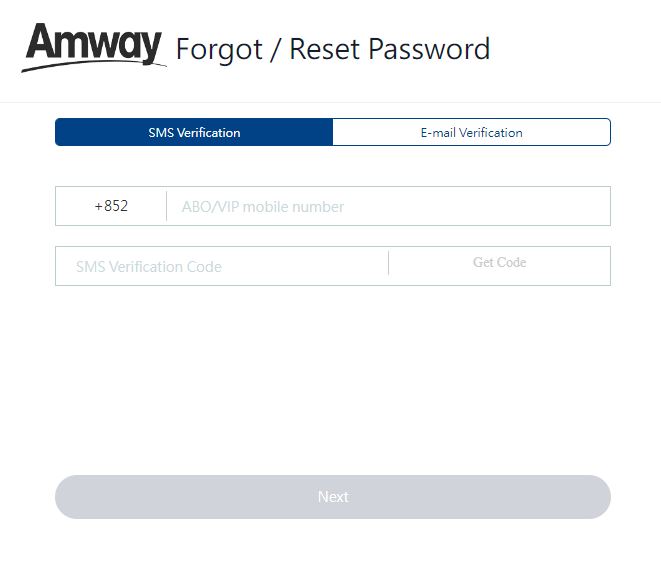Screen dimensions: 661x563
Task: Open the E-mail Verification tab
Action: (471, 132)
